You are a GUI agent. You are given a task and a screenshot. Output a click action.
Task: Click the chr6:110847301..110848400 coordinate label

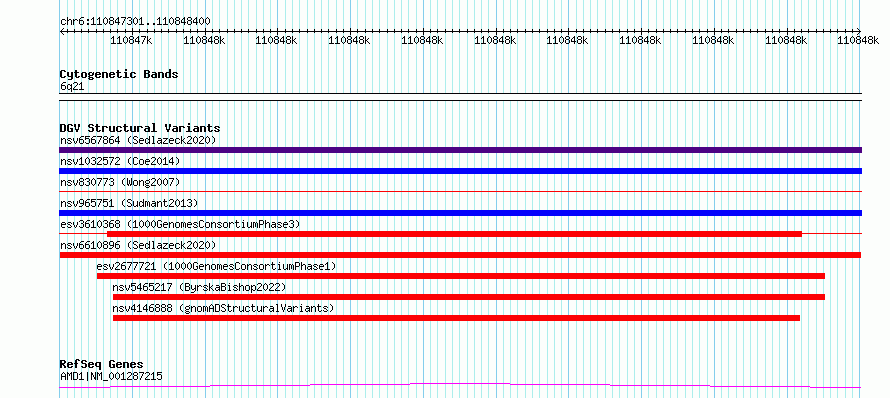[135, 22]
